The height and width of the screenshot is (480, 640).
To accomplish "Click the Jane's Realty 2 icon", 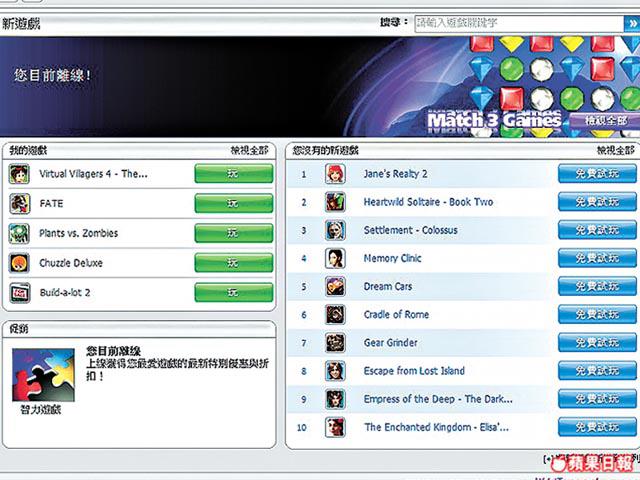I will coord(335,174).
